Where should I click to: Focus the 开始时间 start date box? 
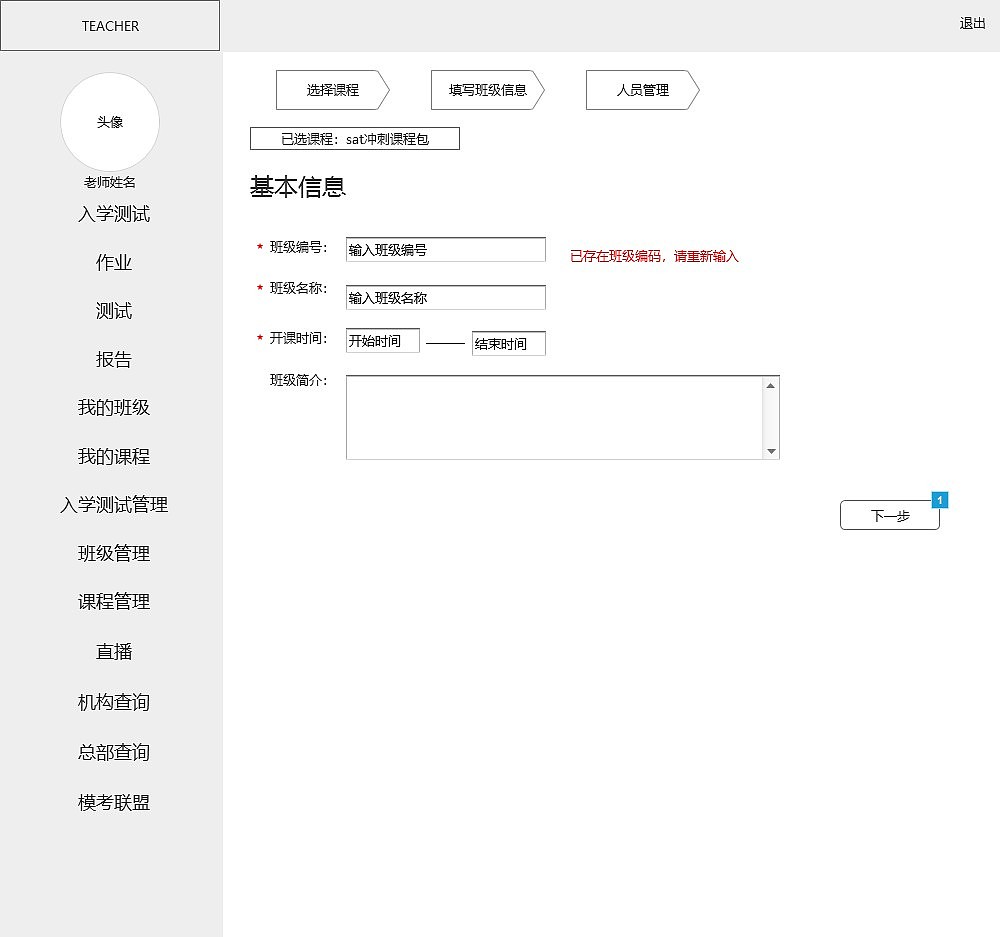pos(382,340)
